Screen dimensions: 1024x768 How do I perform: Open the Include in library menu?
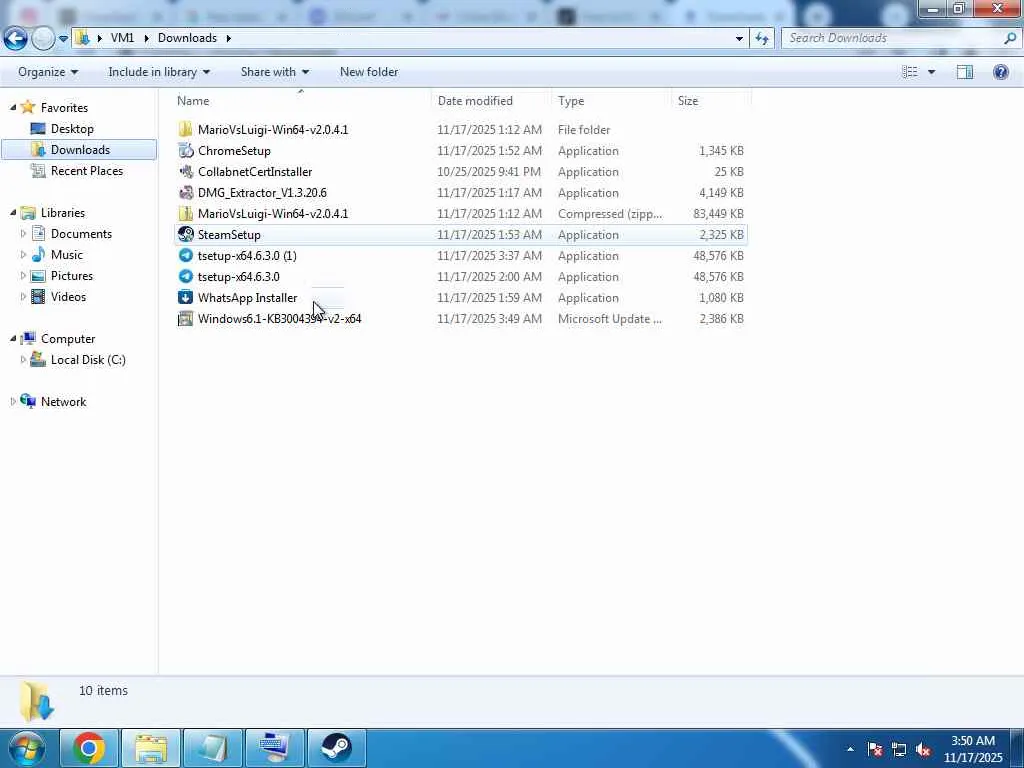[x=159, y=72]
